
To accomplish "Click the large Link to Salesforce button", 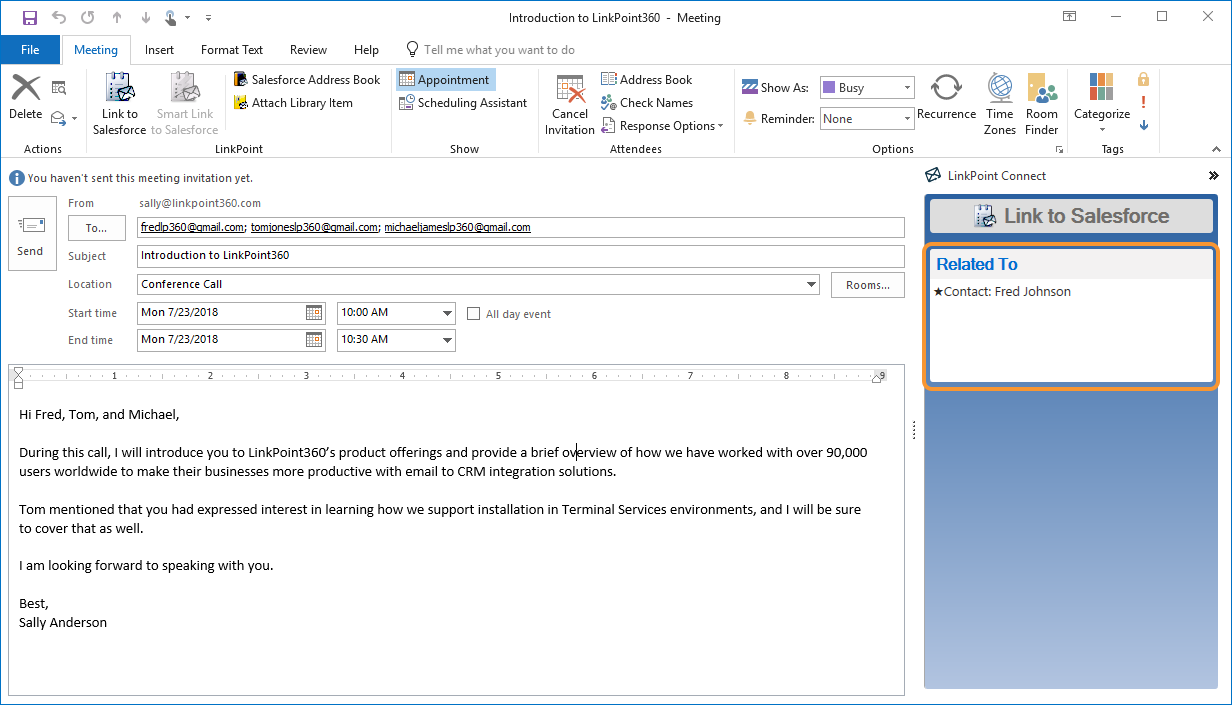I will pos(1071,216).
